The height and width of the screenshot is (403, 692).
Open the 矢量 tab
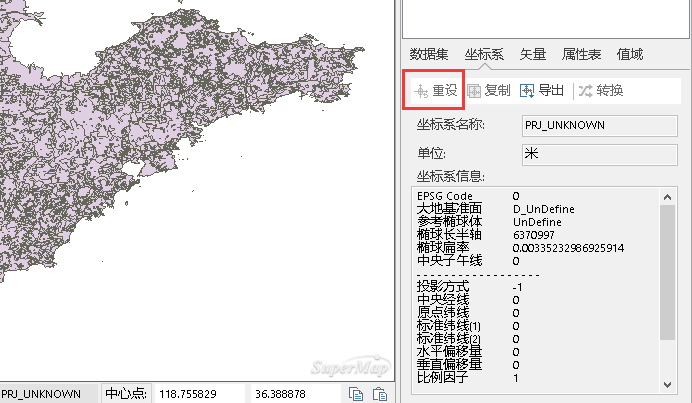click(532, 55)
